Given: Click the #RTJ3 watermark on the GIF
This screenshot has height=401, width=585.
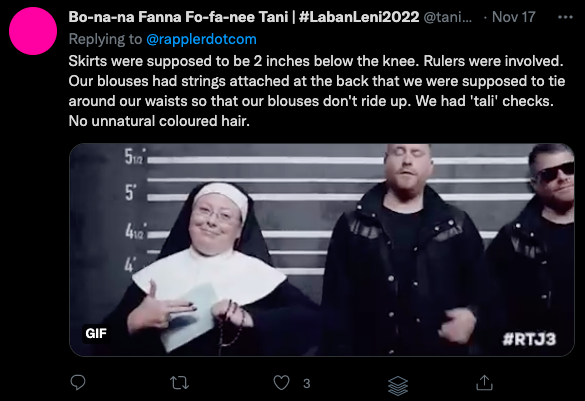Looking at the screenshot, I should pyautogui.click(x=529, y=339).
